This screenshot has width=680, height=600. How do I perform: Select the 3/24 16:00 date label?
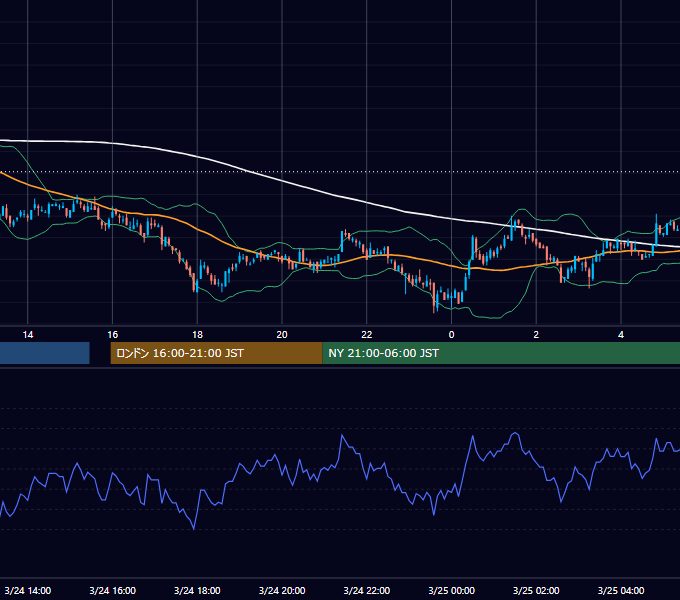point(112,590)
